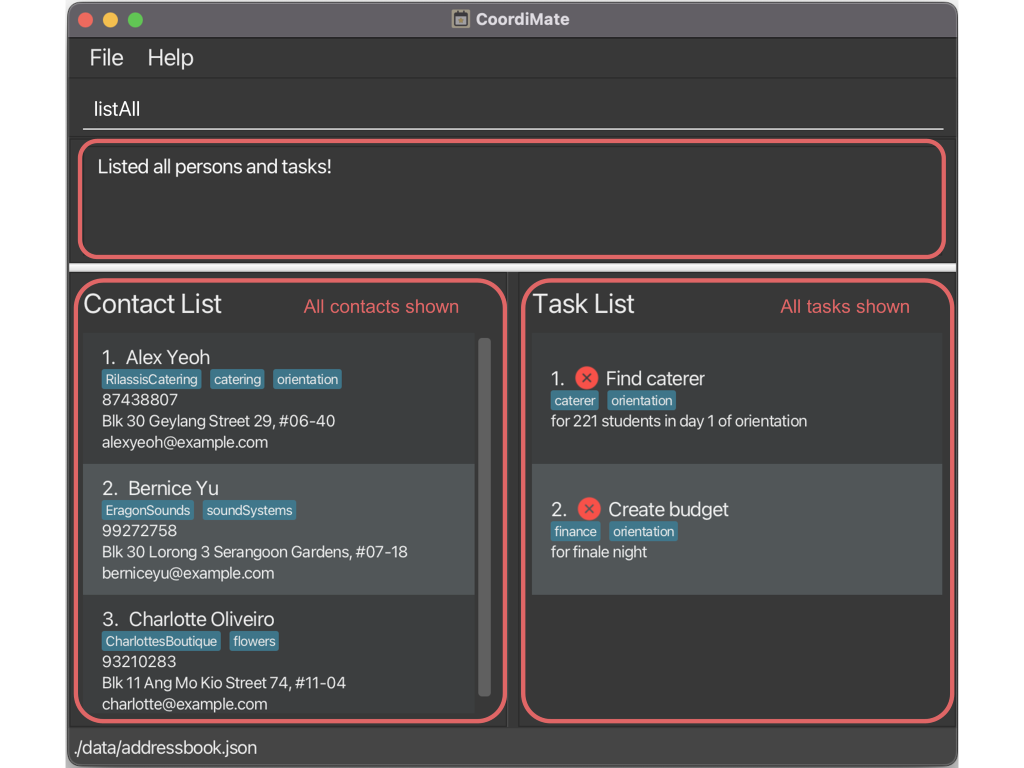Open the File menu
1024x768 pixels.
pyautogui.click(x=106, y=58)
